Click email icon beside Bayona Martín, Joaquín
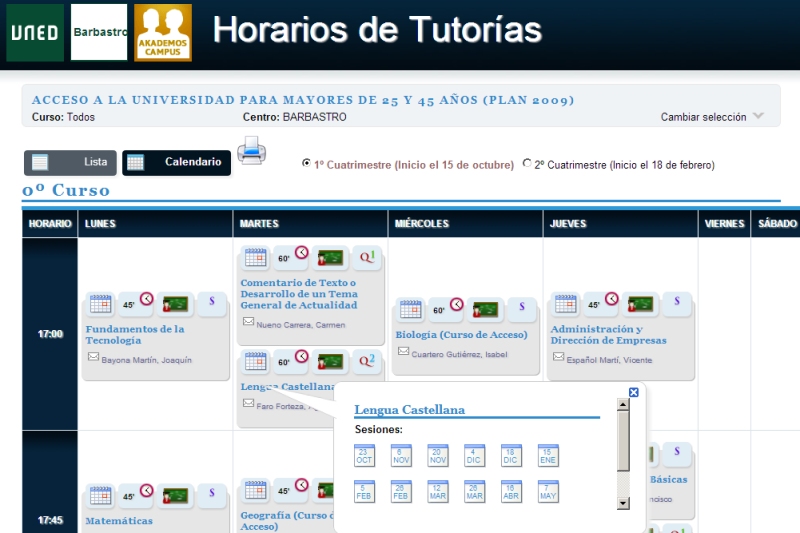Viewport: 800px width, 533px height. 93,358
